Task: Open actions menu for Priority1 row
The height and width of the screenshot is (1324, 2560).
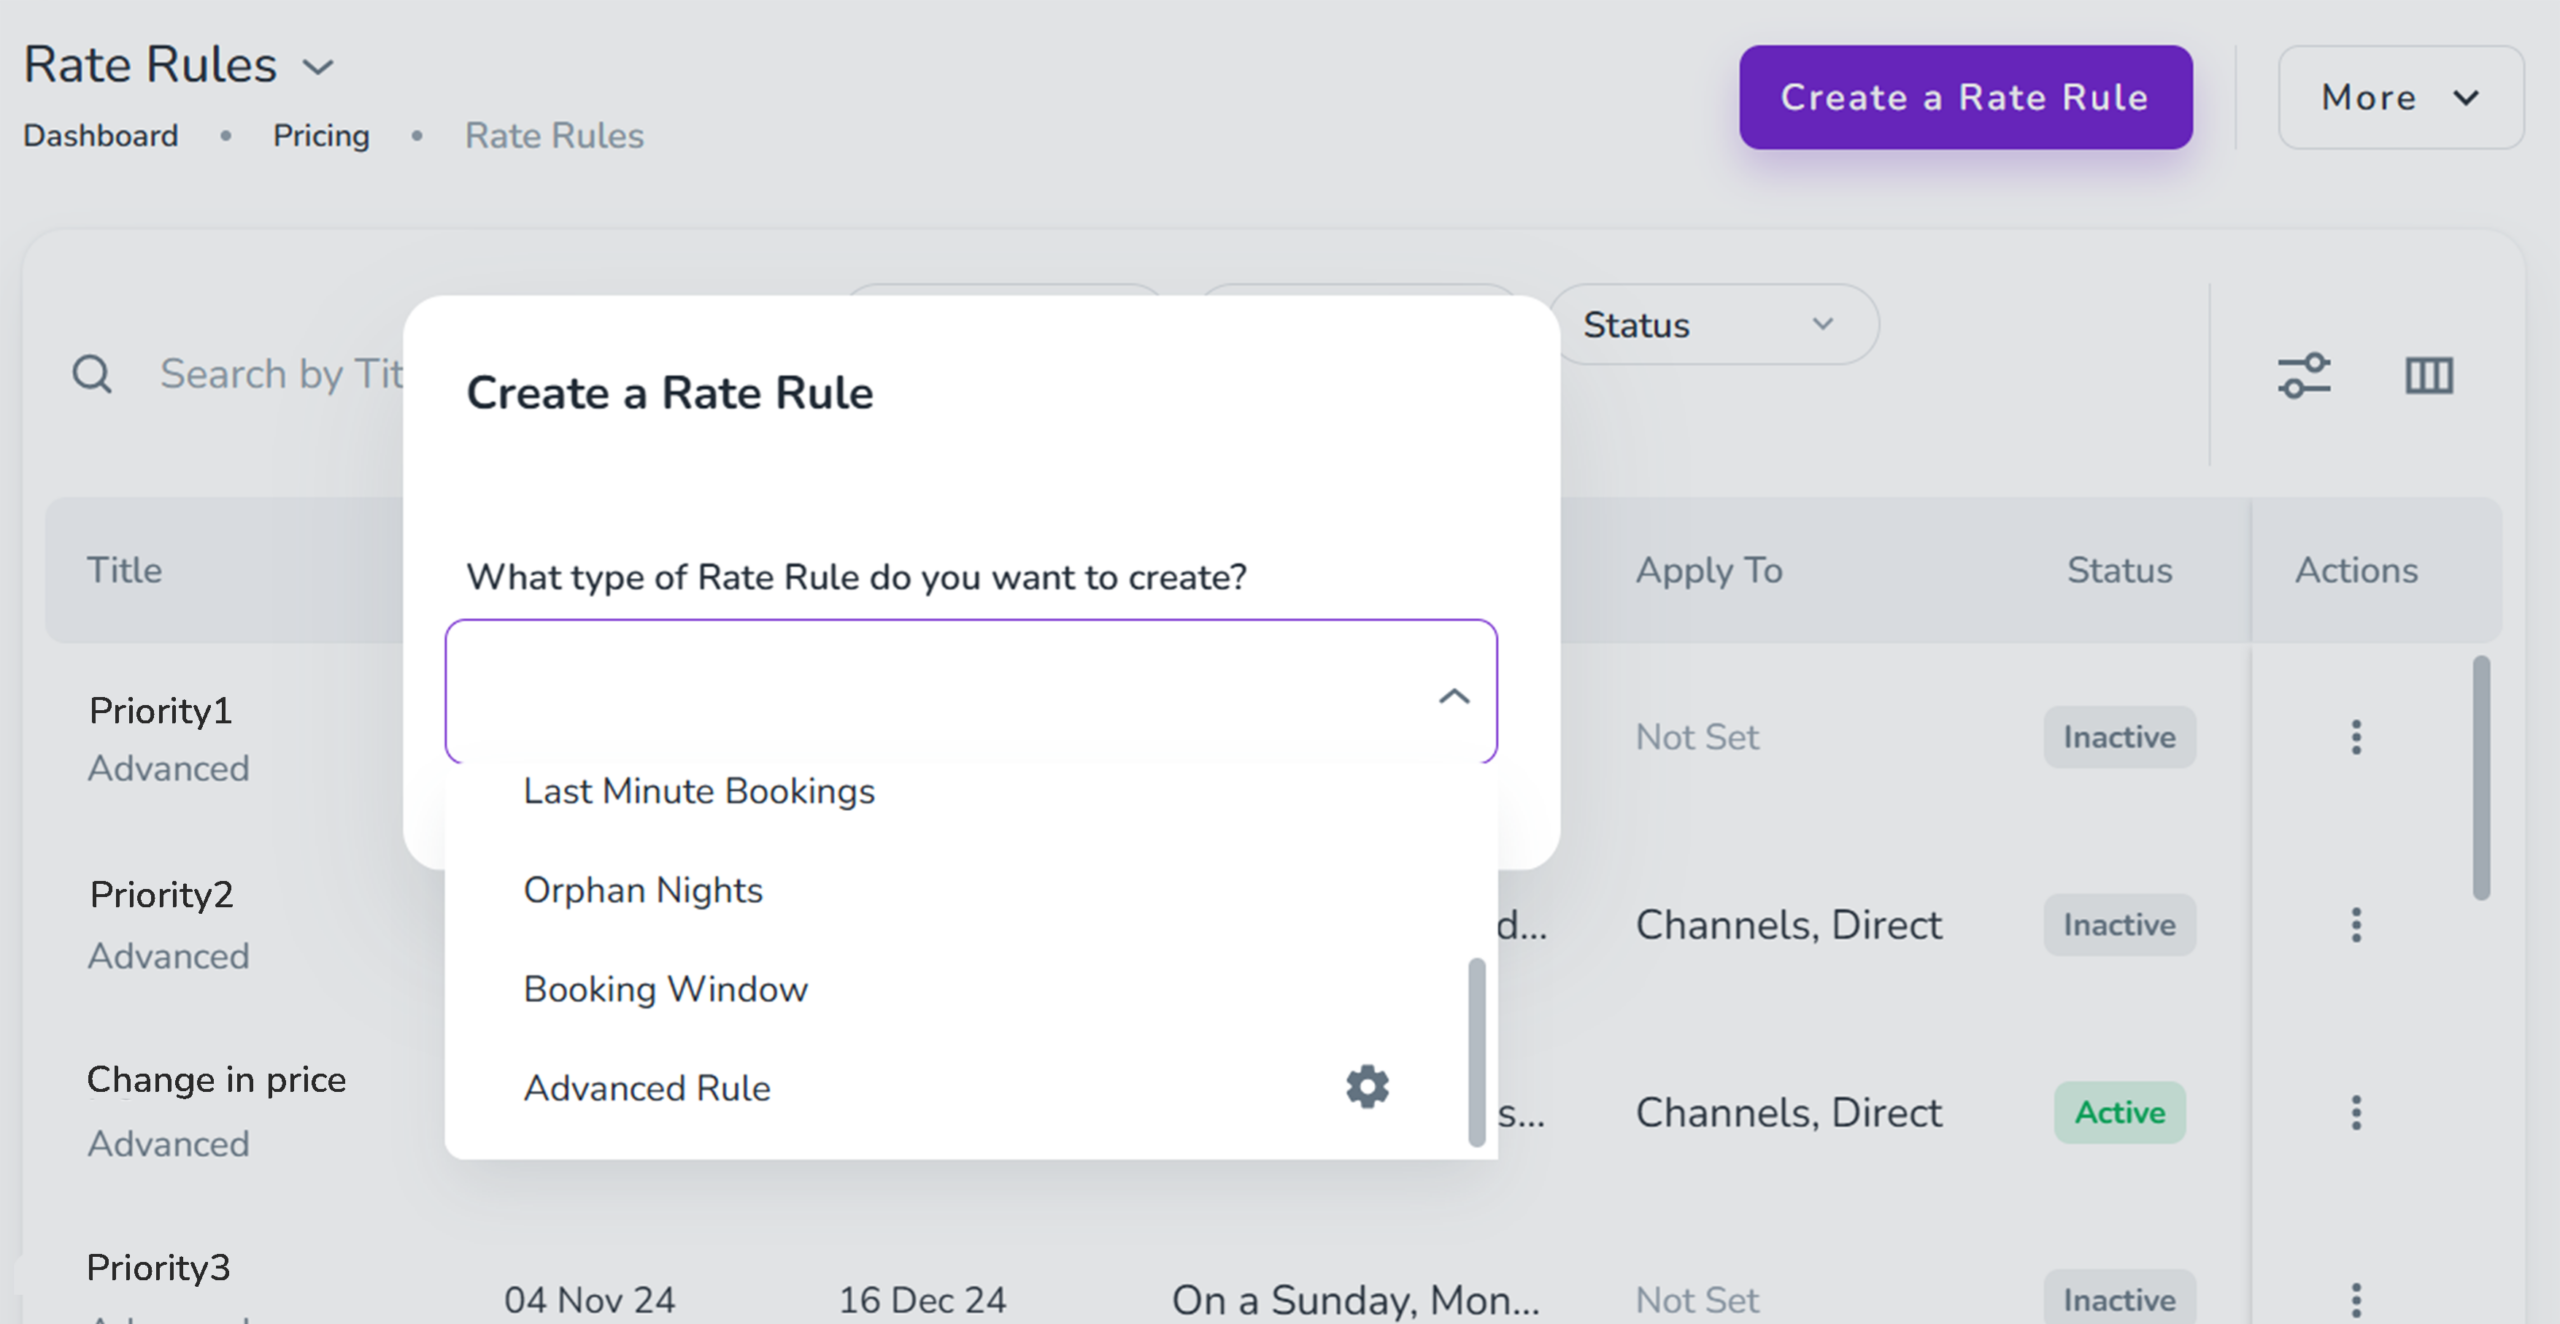Action: click(2356, 737)
